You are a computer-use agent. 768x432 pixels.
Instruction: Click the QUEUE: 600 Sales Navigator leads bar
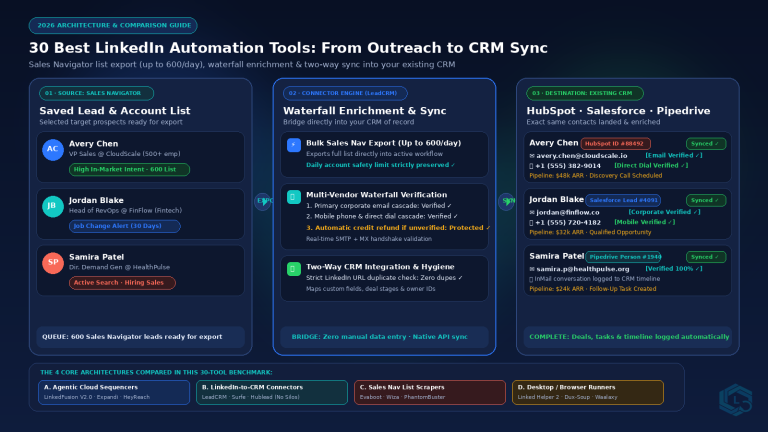141,337
